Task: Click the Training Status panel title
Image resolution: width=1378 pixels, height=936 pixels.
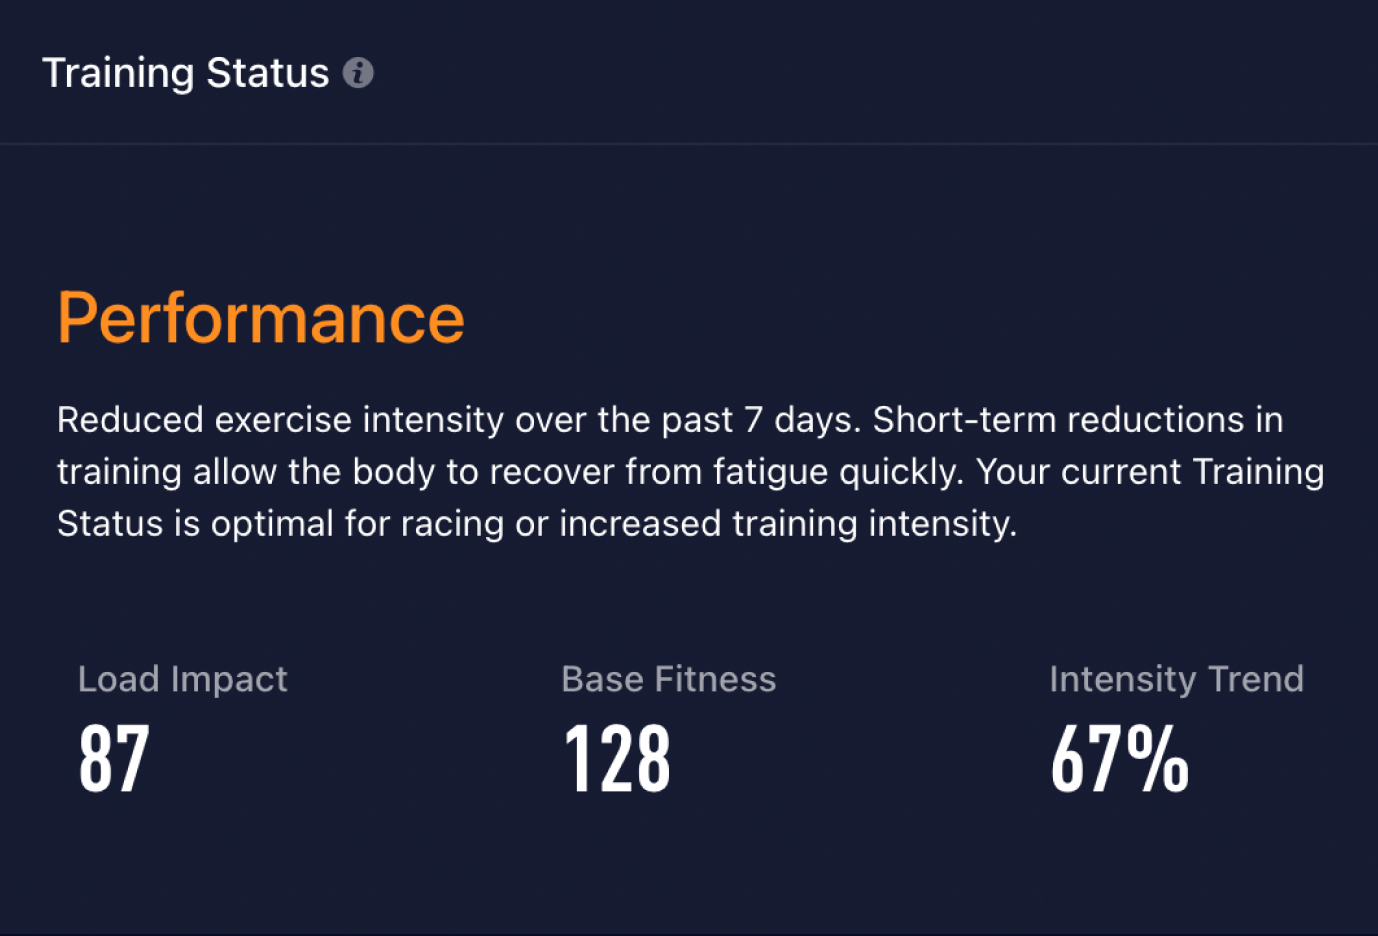Action: click(185, 73)
